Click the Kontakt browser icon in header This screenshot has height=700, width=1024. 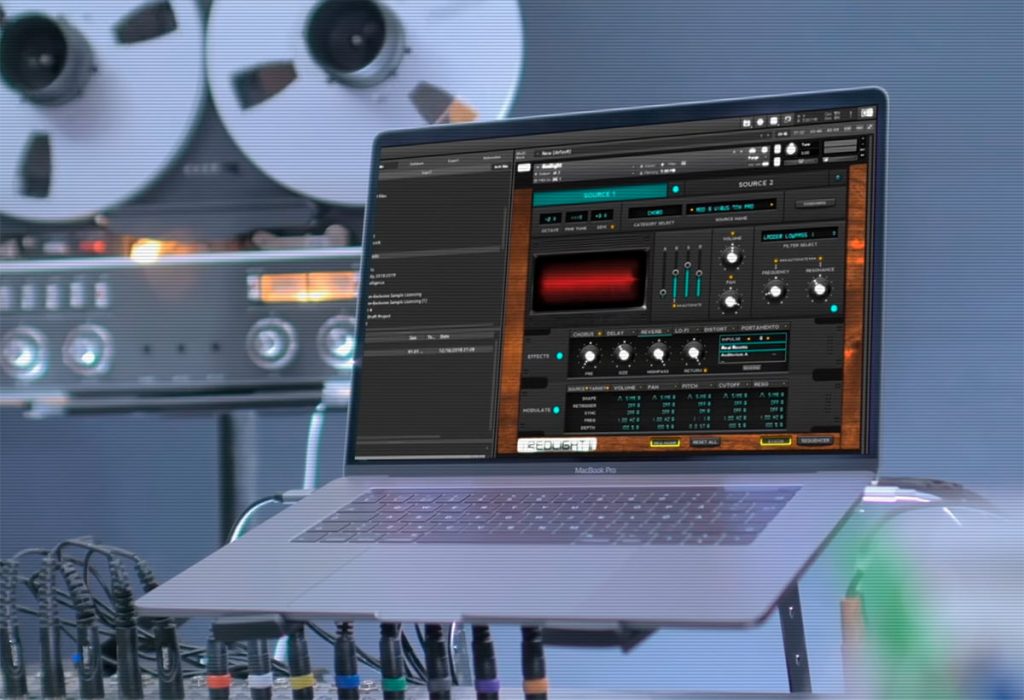coord(746,123)
